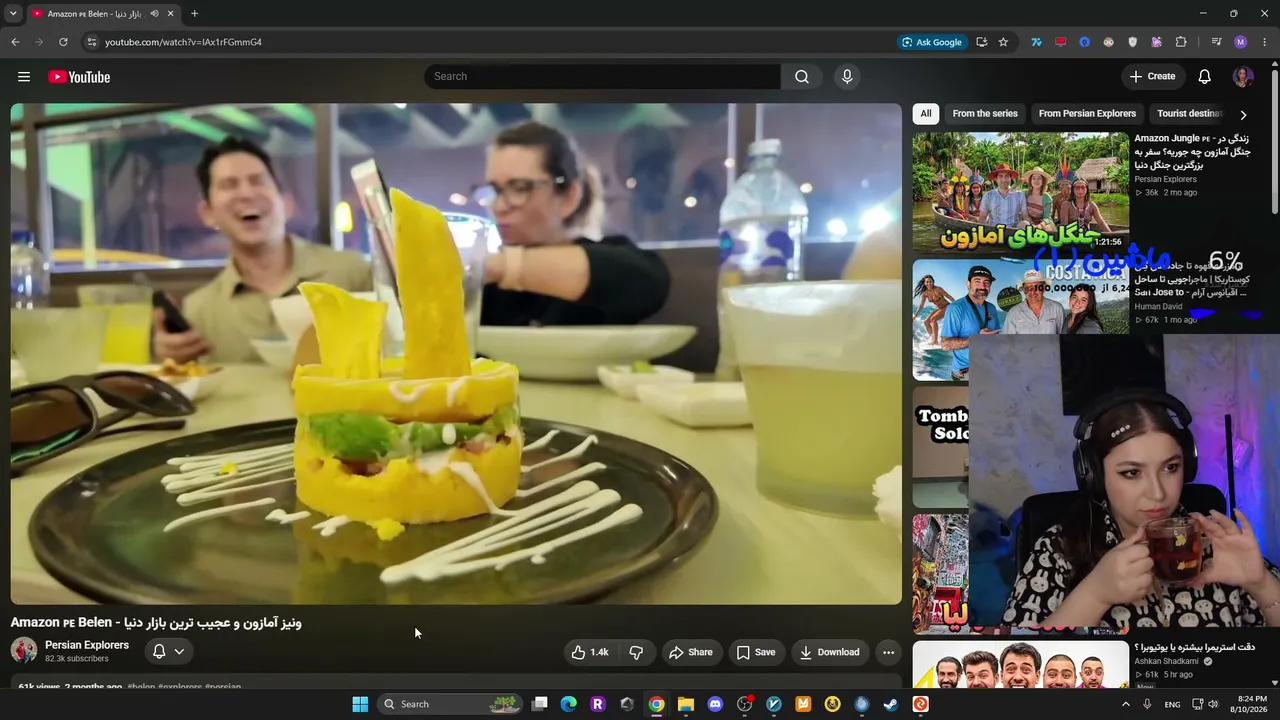The width and height of the screenshot is (1280, 720).
Task: Click the browser address bar URL
Action: pos(184,42)
